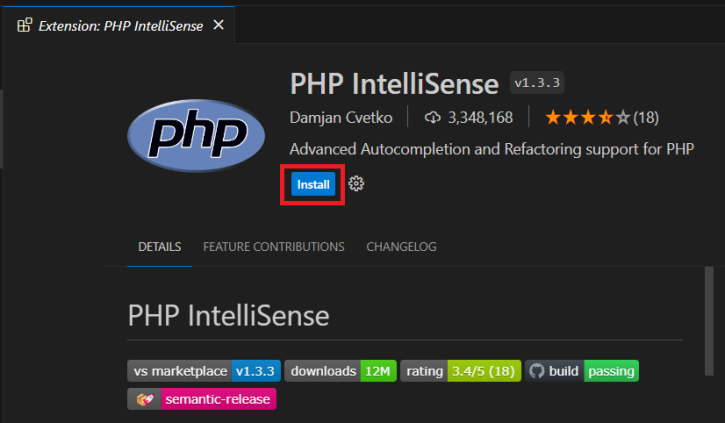The width and height of the screenshot is (725, 423).
Task: Click the download cloud icon beside 3,348,168
Action: [x=433, y=117]
